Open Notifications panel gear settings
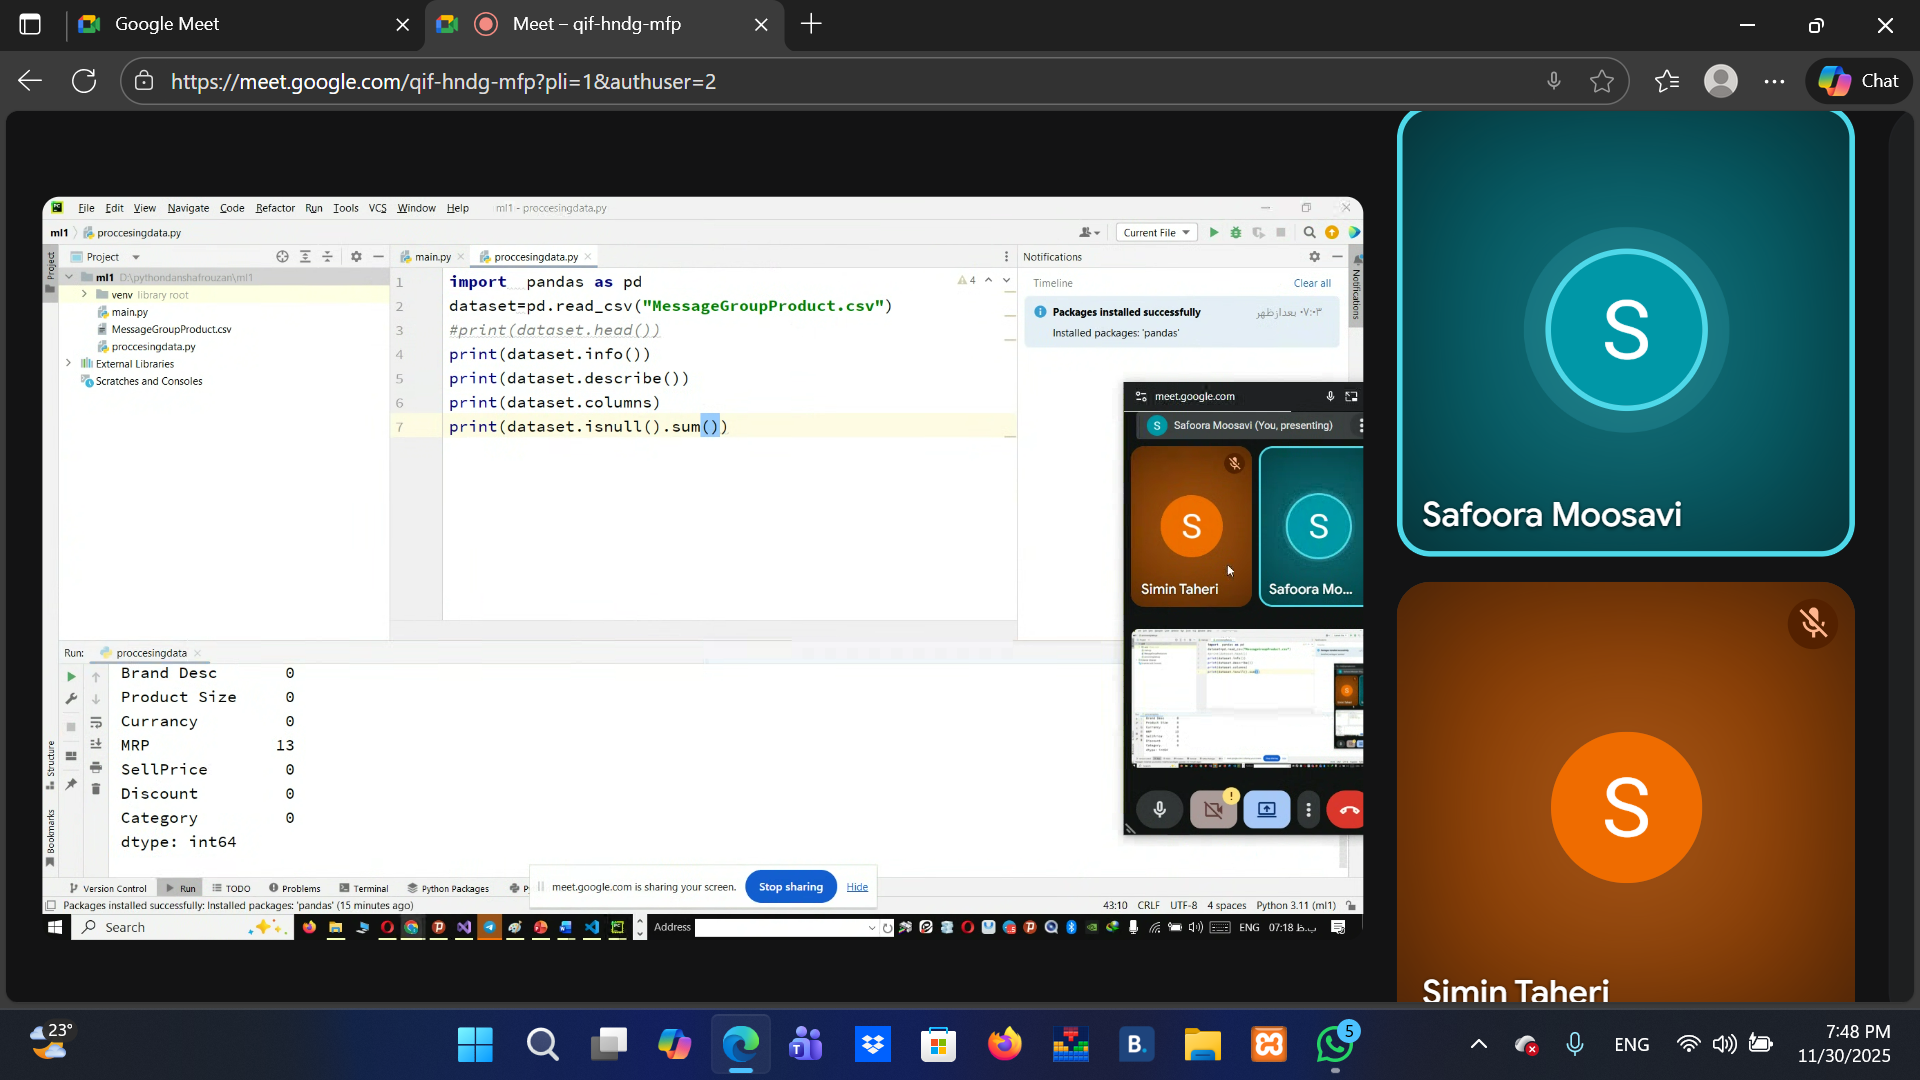This screenshot has width=1920, height=1080. pyautogui.click(x=1314, y=257)
